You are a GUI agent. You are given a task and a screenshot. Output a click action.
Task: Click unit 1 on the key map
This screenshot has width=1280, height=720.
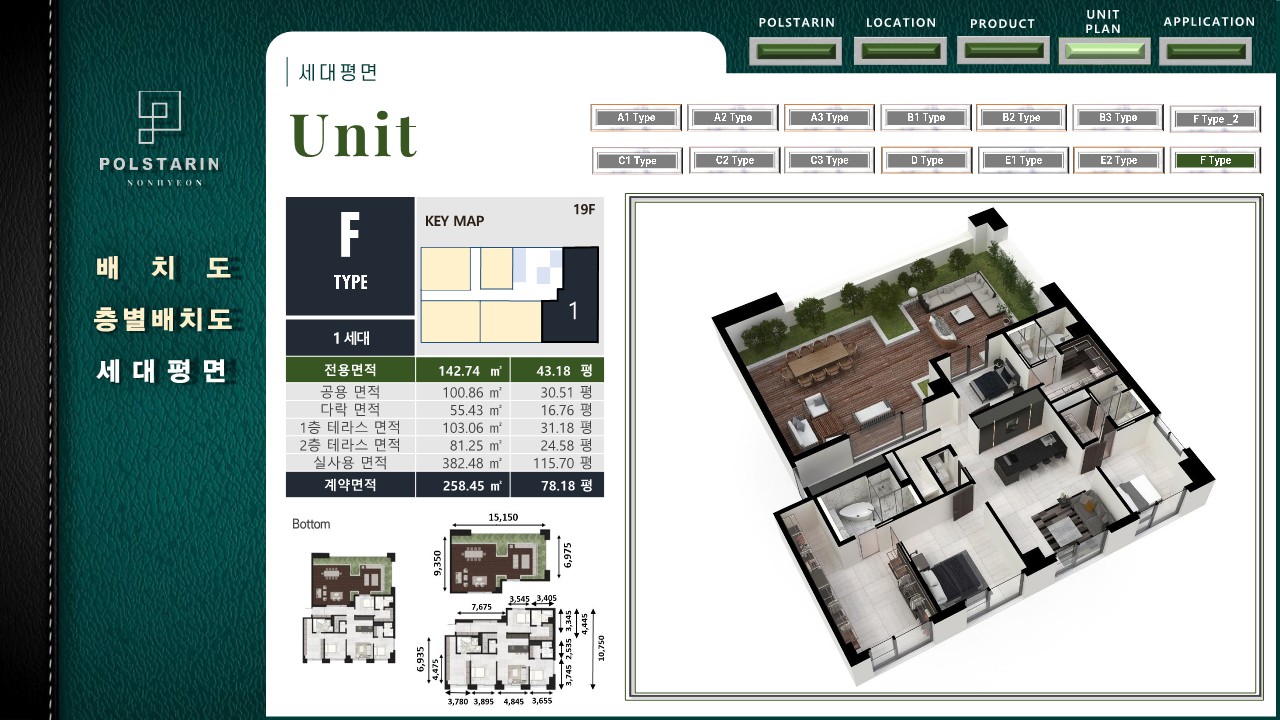point(572,310)
